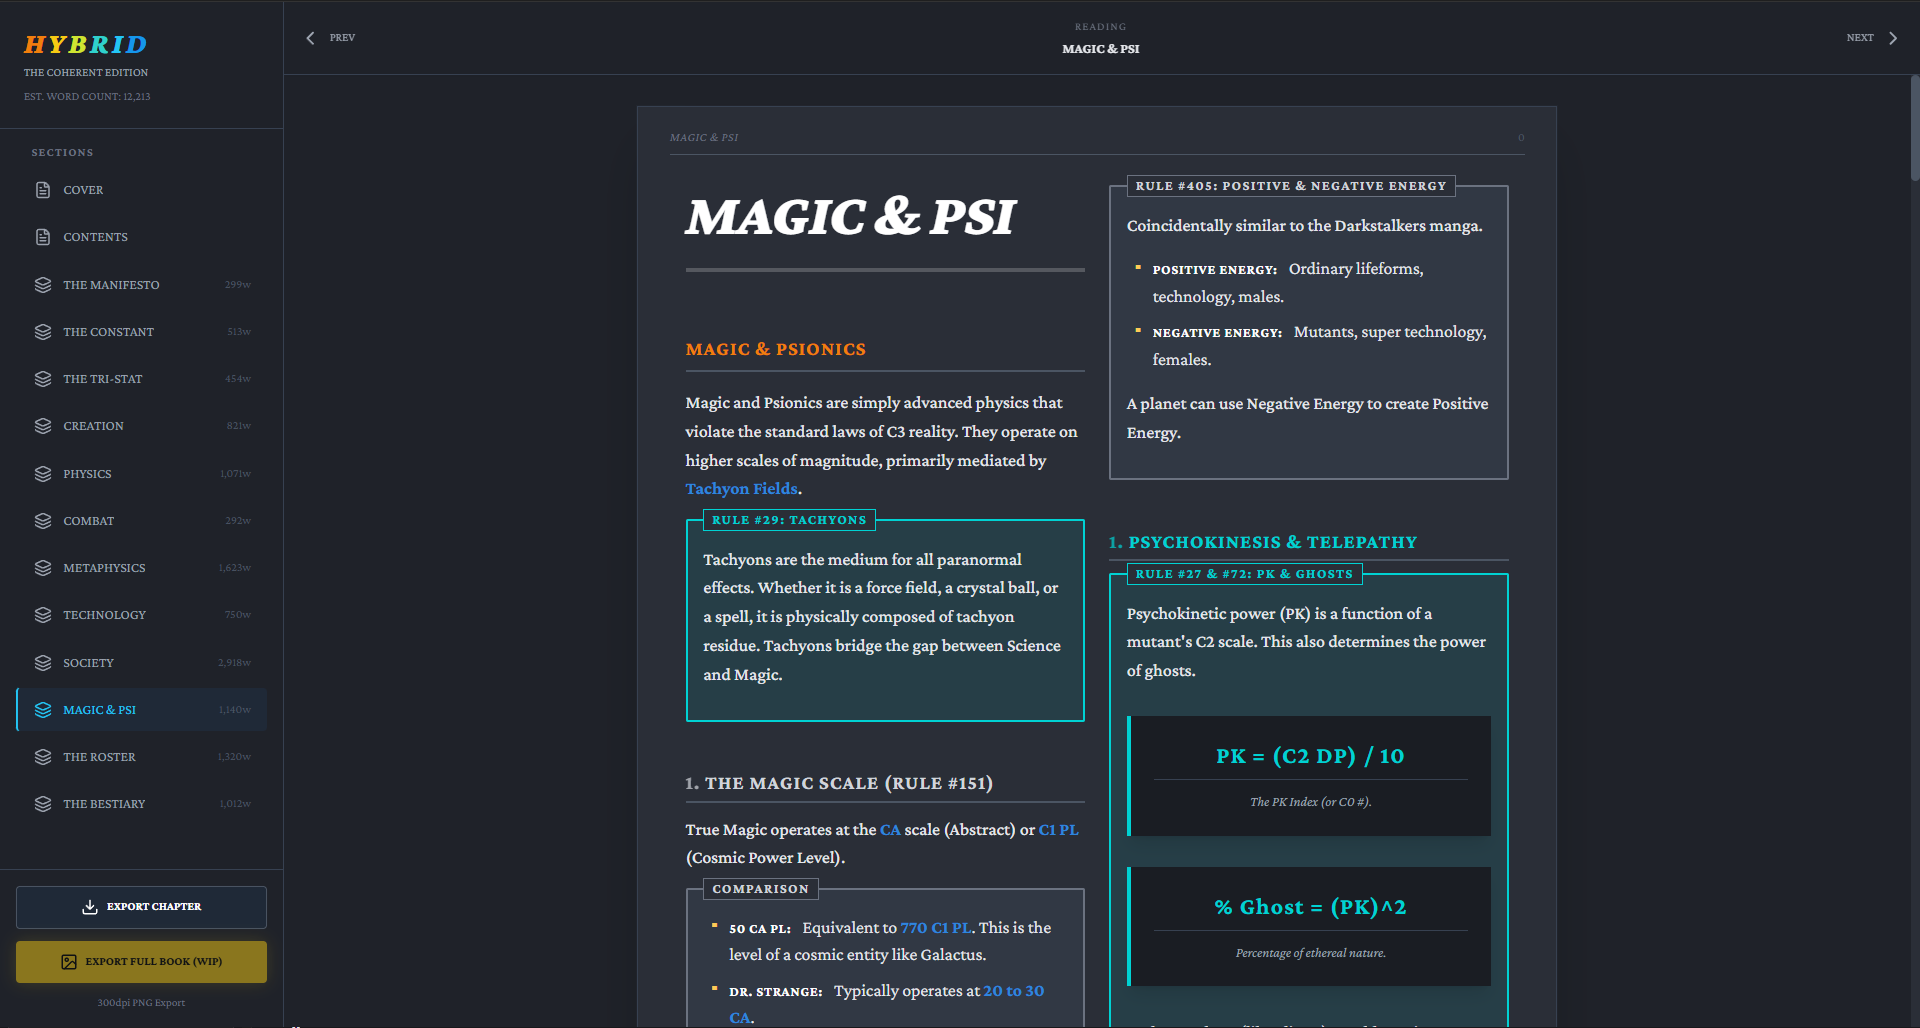The image size is (1920, 1028).
Task: Click the '1,623w' Metaphysics word count
Action: (x=234, y=568)
